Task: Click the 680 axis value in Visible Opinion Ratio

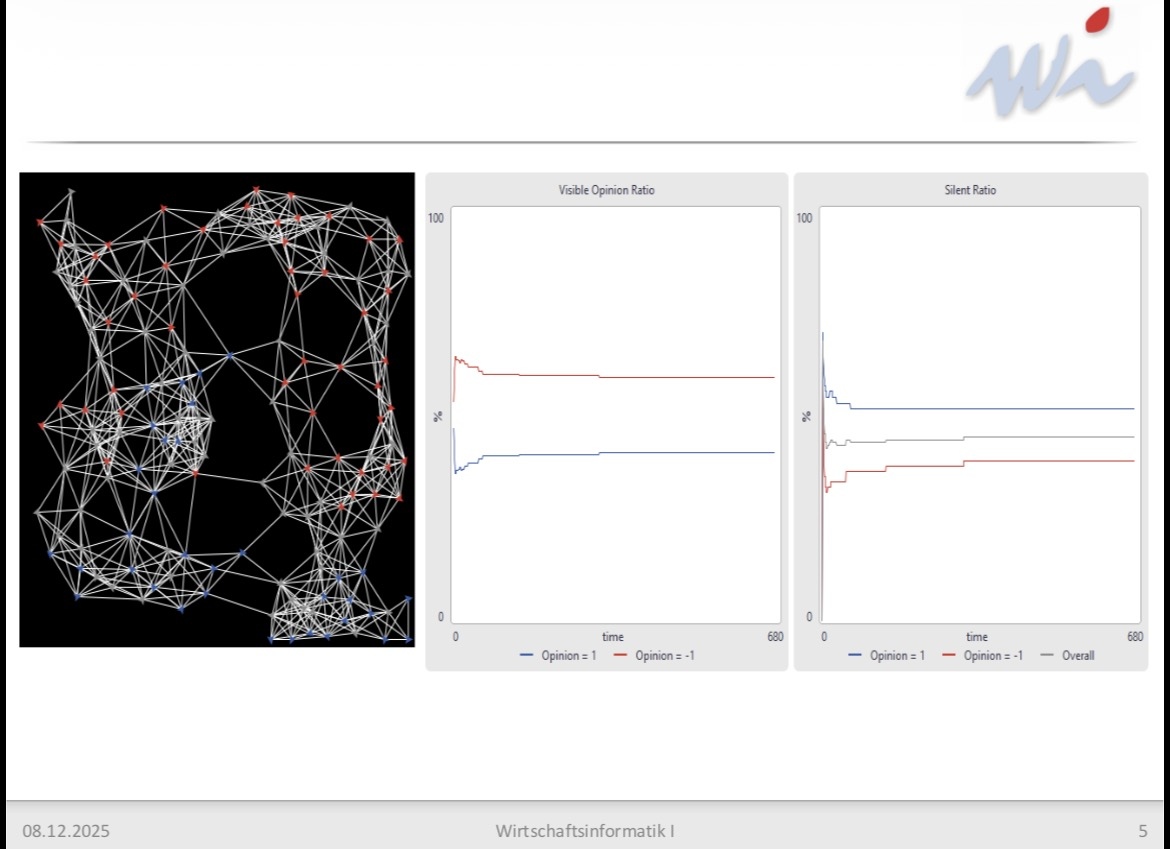Action: click(775, 637)
